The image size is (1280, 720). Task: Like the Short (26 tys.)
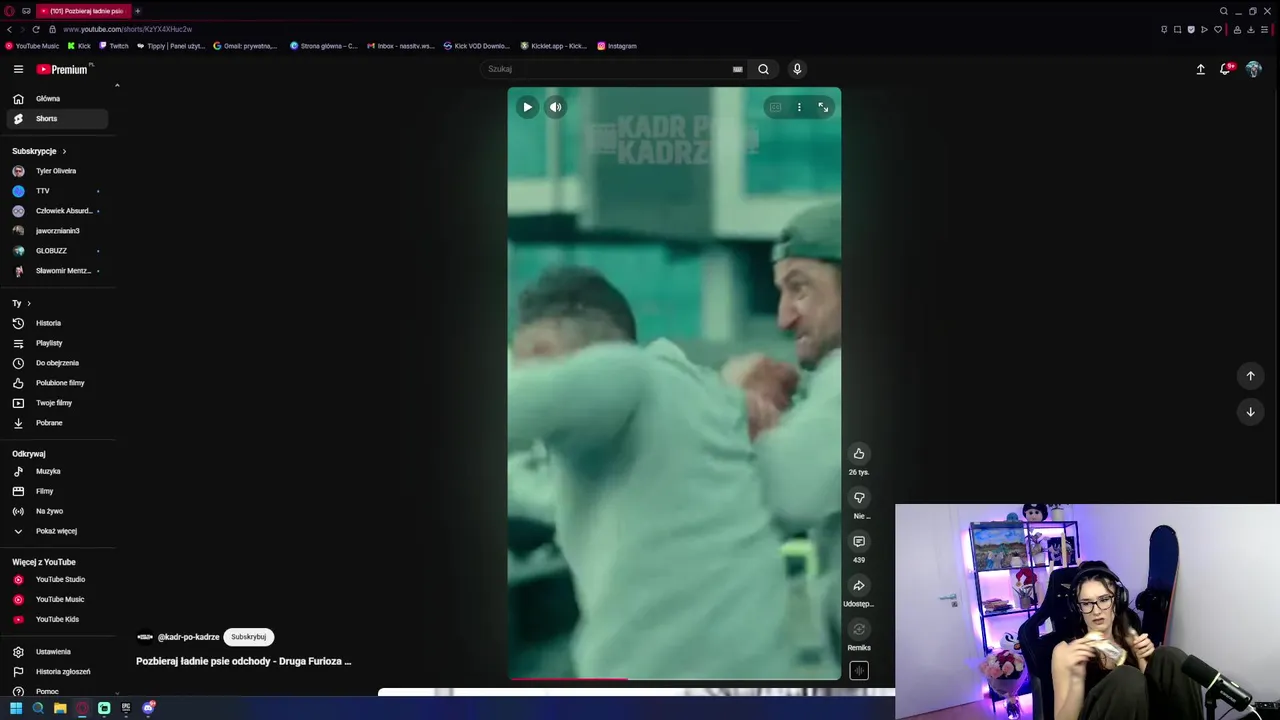coord(859,454)
